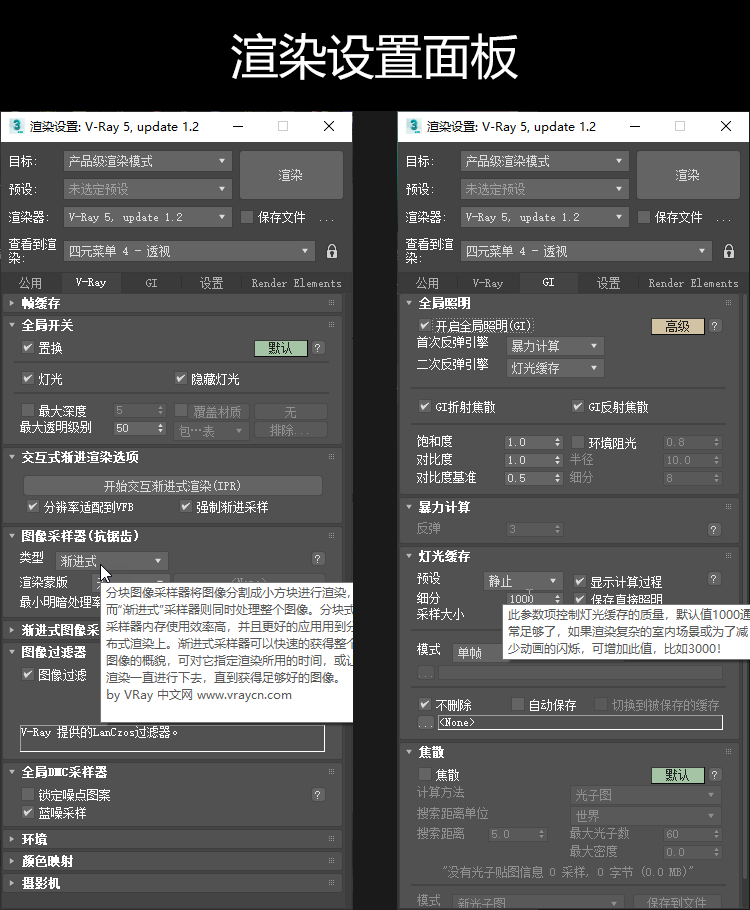
Task: Click 最大透明级别 value field 50
Action: 135,428
